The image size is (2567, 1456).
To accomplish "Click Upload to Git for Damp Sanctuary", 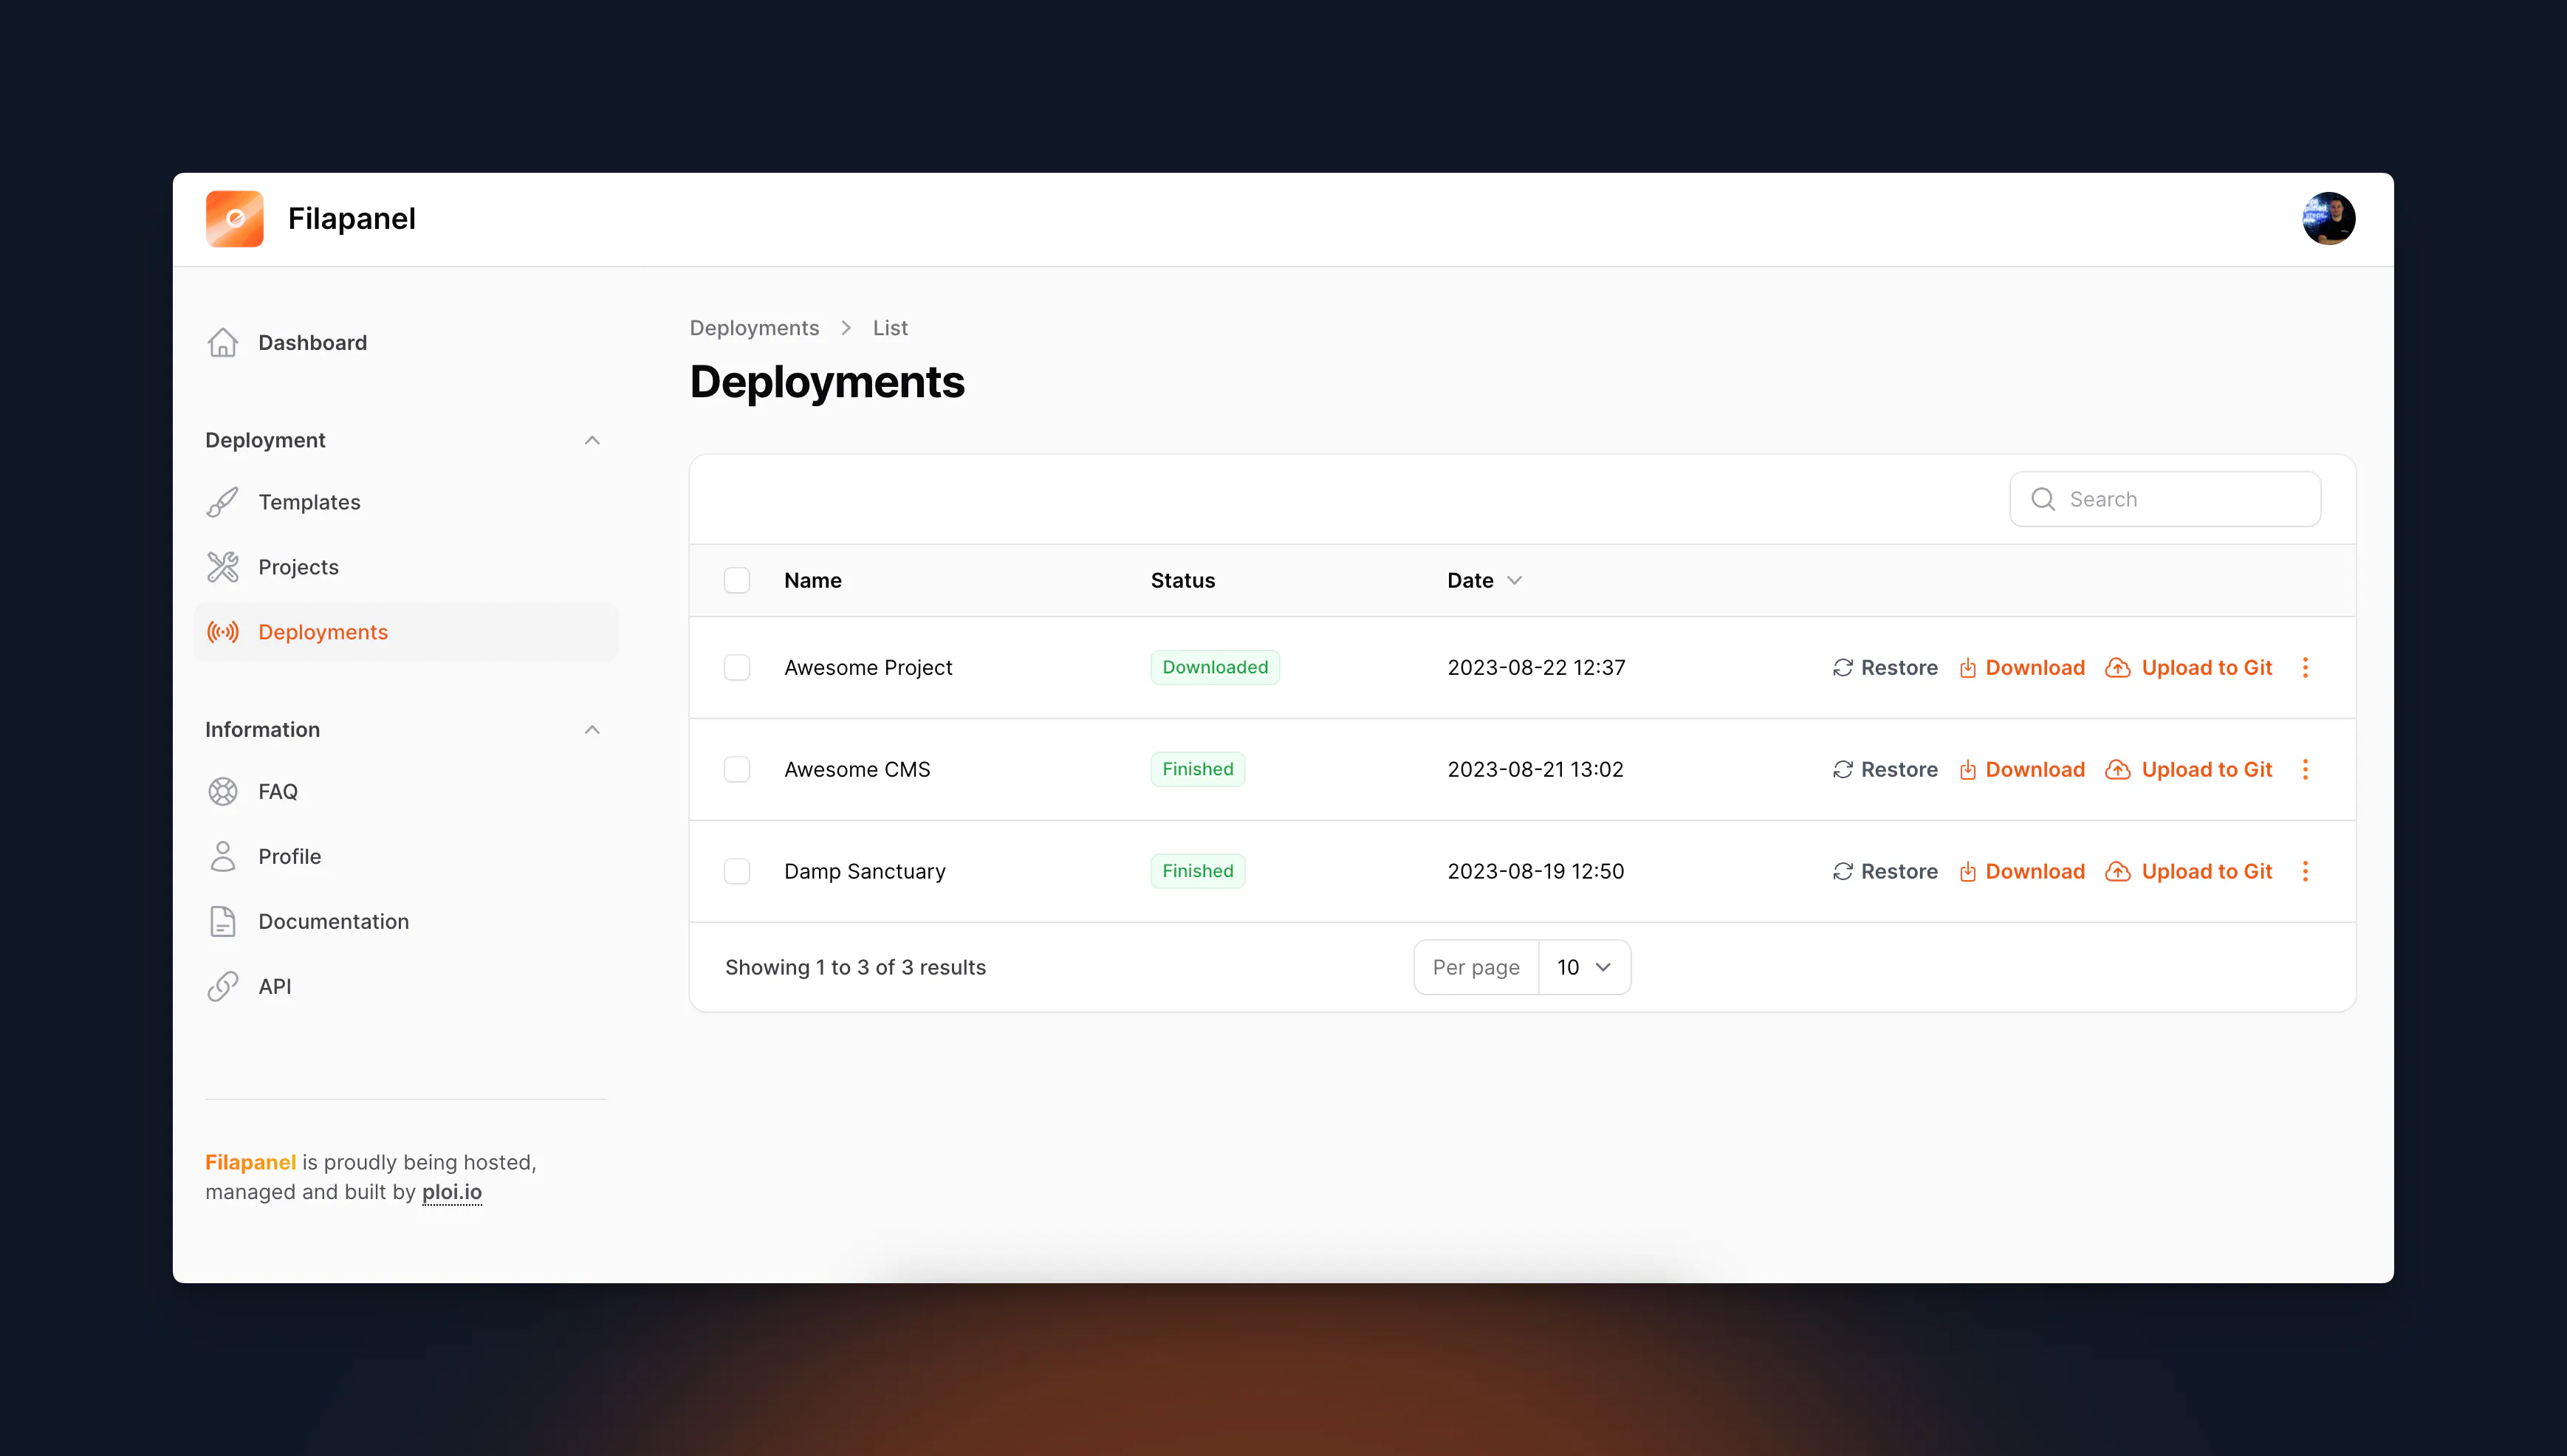I will click(x=2189, y=872).
